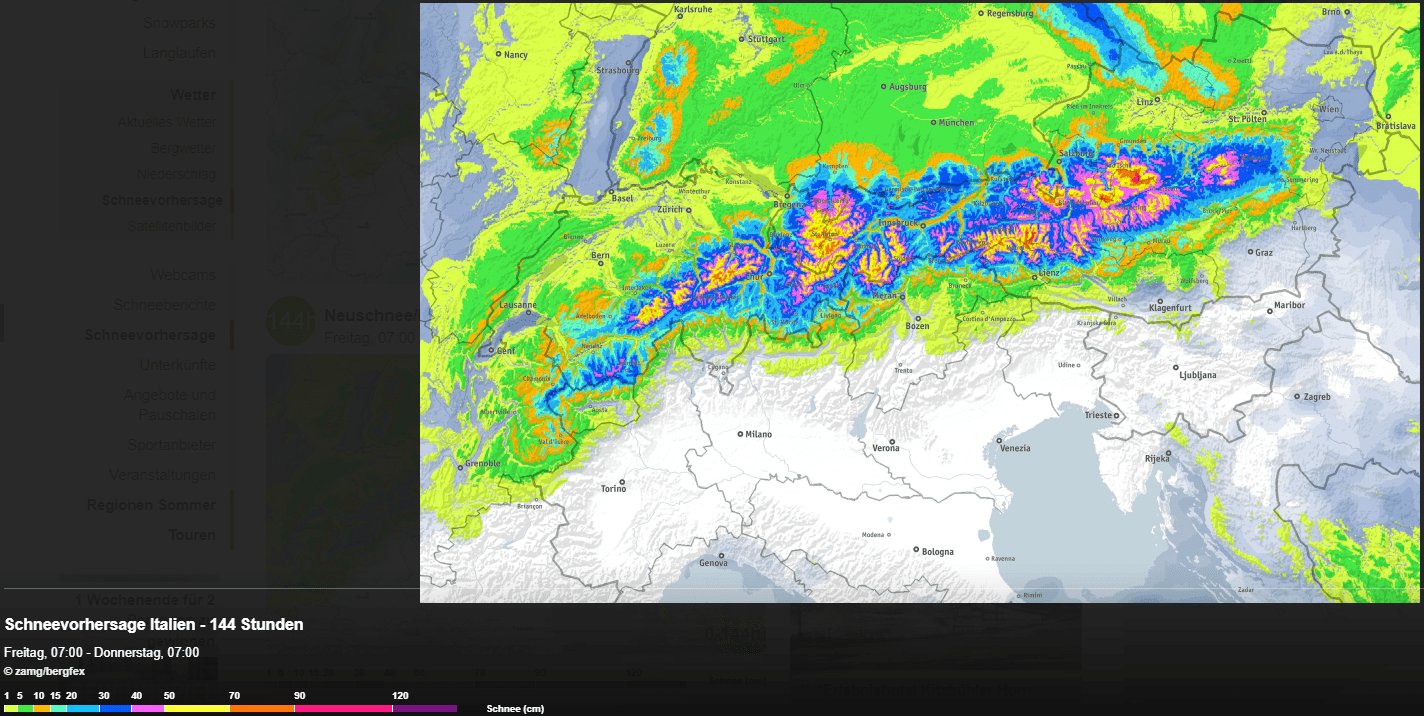Click the dimmed 144h round badge
This screenshot has width=1424, height=716.
point(290,322)
